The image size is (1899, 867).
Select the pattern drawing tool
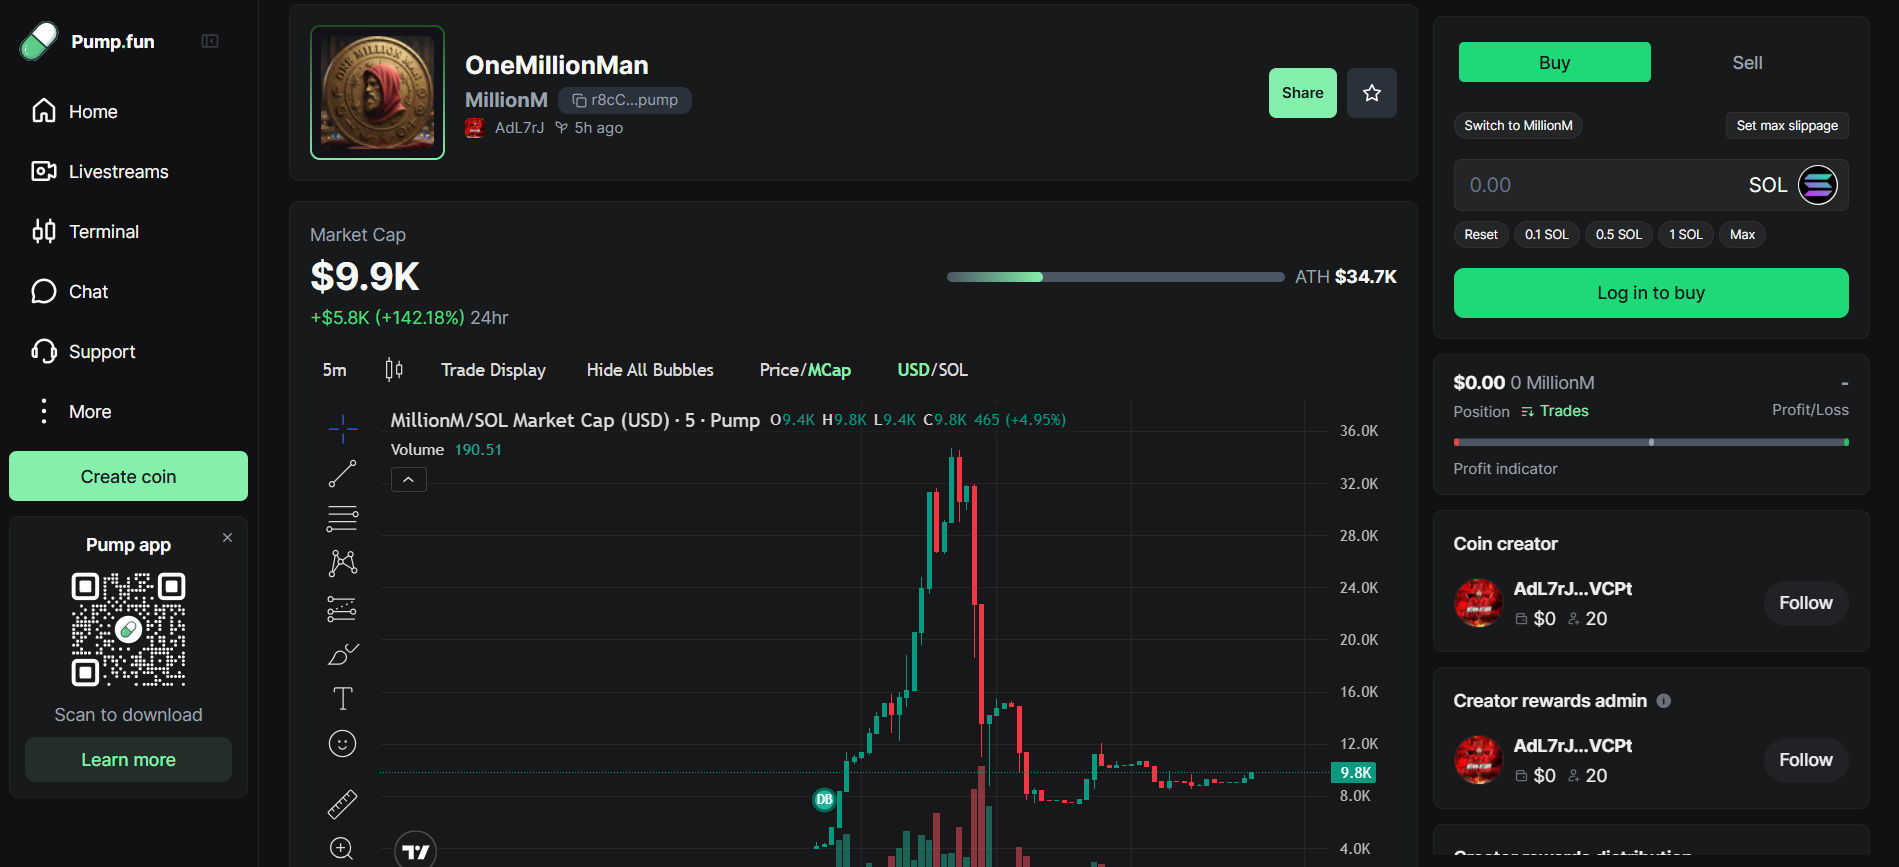tap(342, 563)
